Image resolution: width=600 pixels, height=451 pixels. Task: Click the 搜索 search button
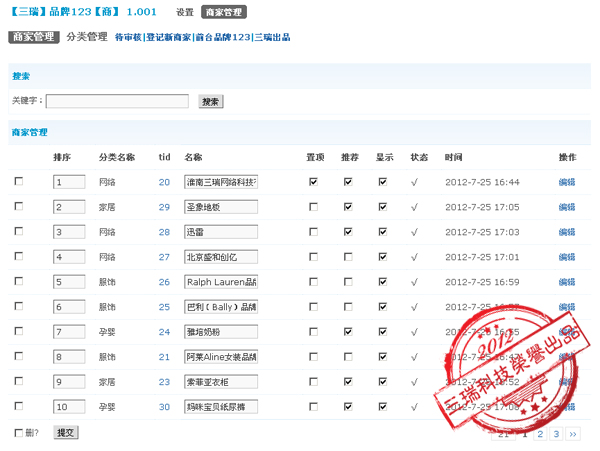(210, 101)
